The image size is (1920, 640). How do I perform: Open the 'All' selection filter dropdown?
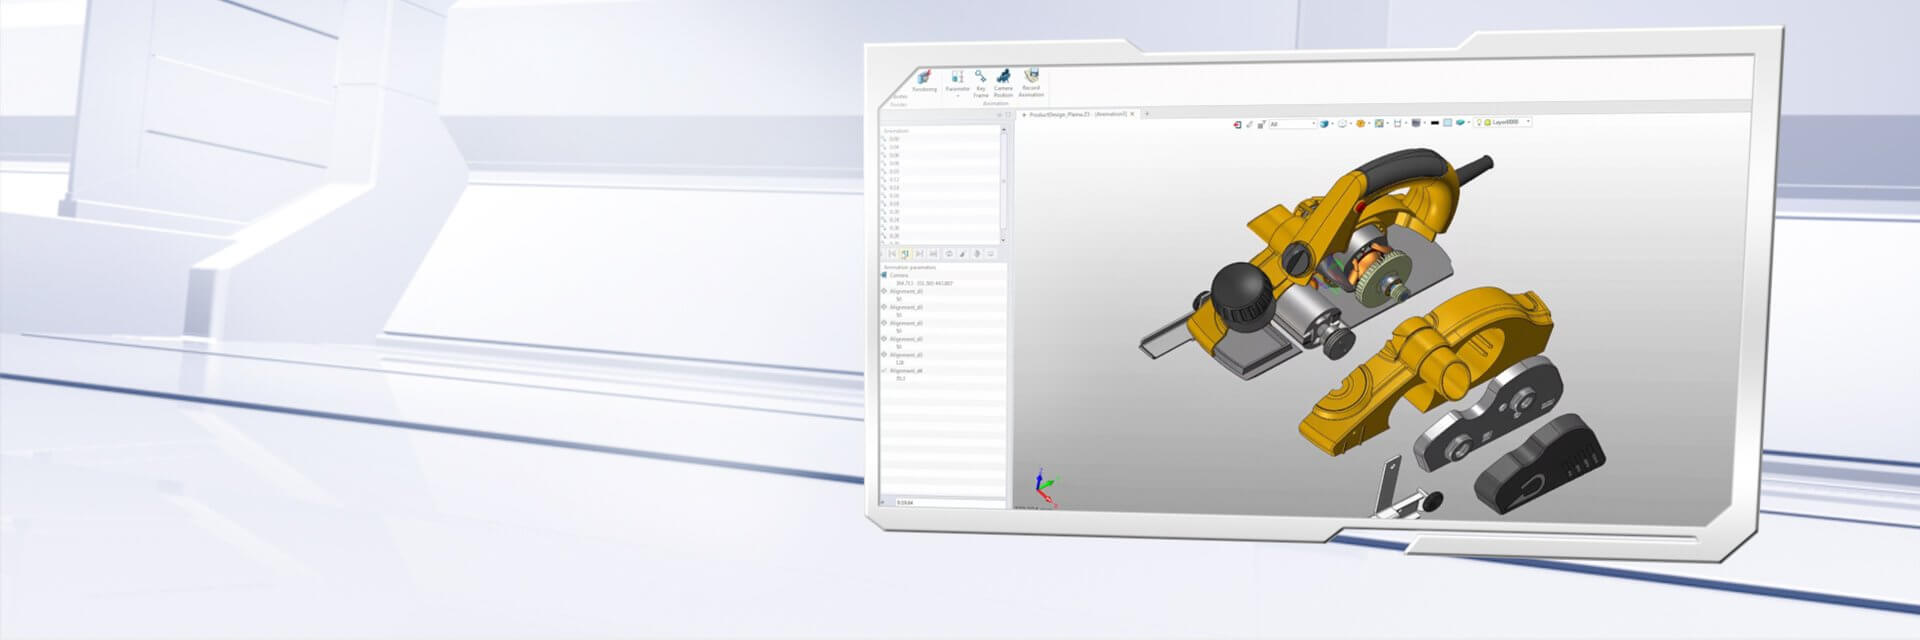coord(1292,124)
